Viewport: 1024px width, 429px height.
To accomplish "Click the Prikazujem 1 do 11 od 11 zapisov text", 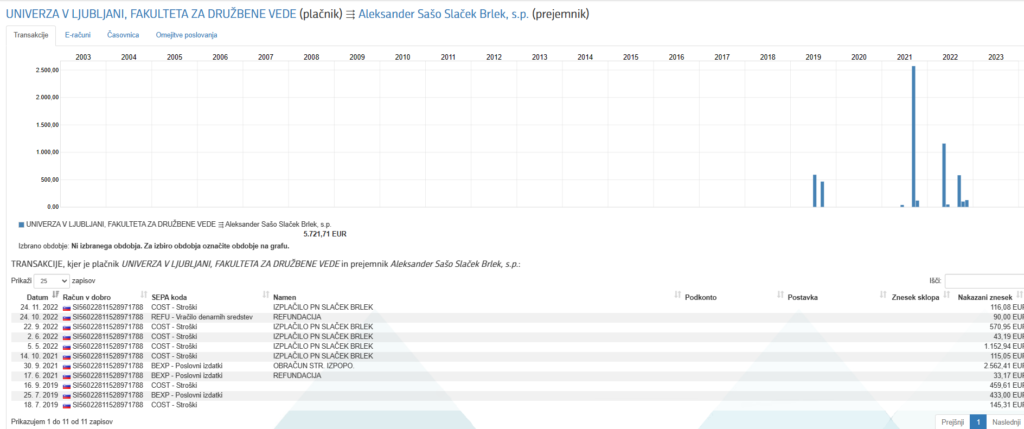I will pos(62,422).
